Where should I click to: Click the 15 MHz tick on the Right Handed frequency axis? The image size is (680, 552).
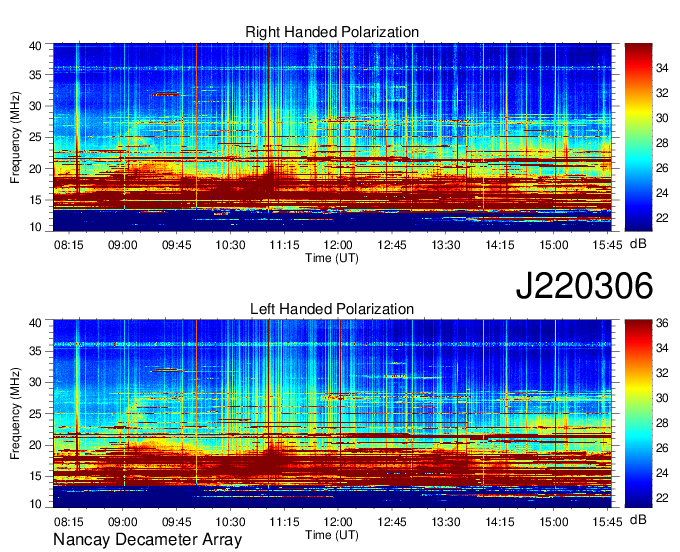(x=35, y=200)
